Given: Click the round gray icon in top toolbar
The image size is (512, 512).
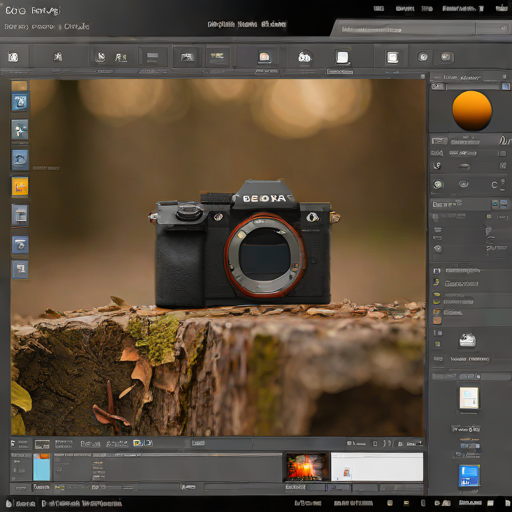Looking at the screenshot, I should tap(423, 57).
